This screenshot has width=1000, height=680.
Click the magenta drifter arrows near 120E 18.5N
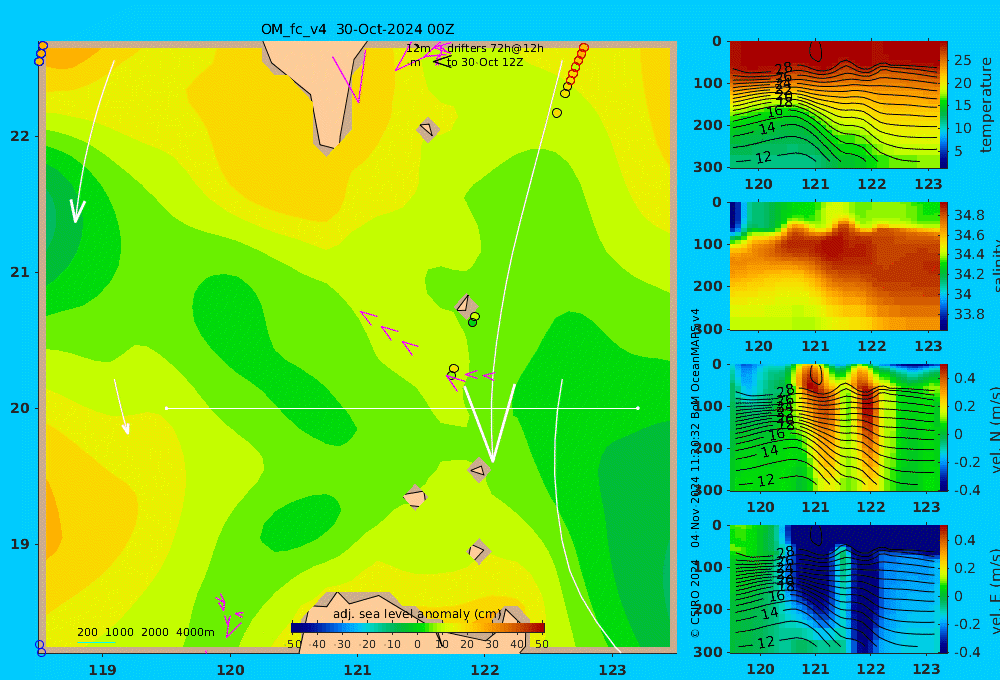pos(229,615)
